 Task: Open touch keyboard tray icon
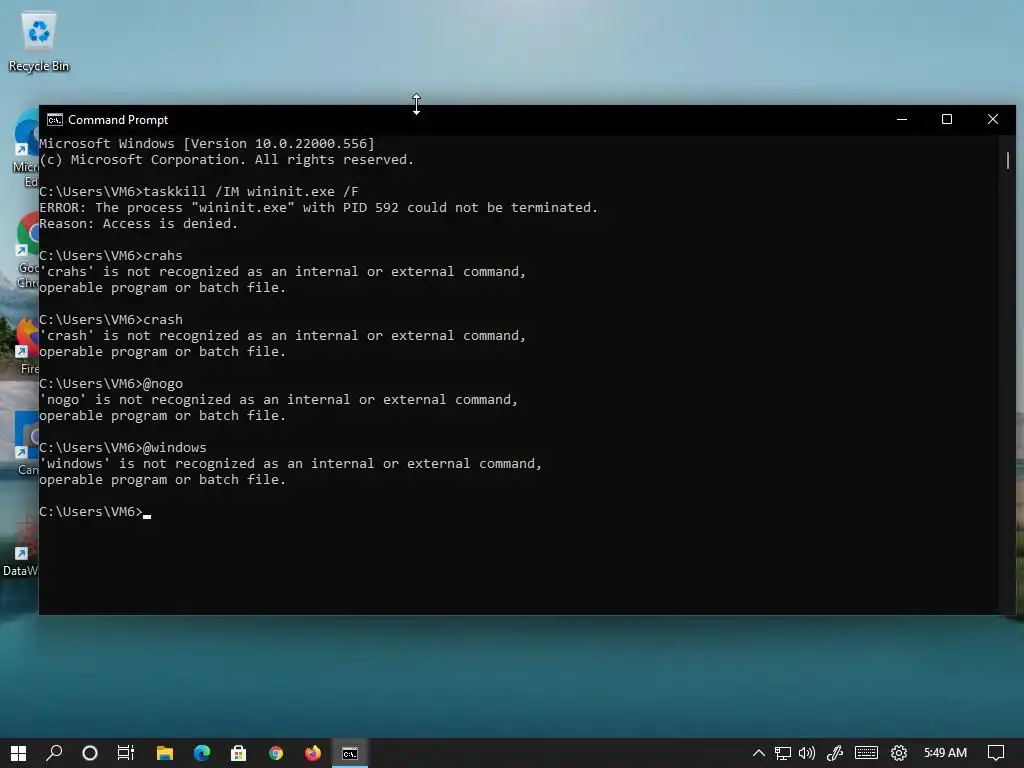(866, 753)
